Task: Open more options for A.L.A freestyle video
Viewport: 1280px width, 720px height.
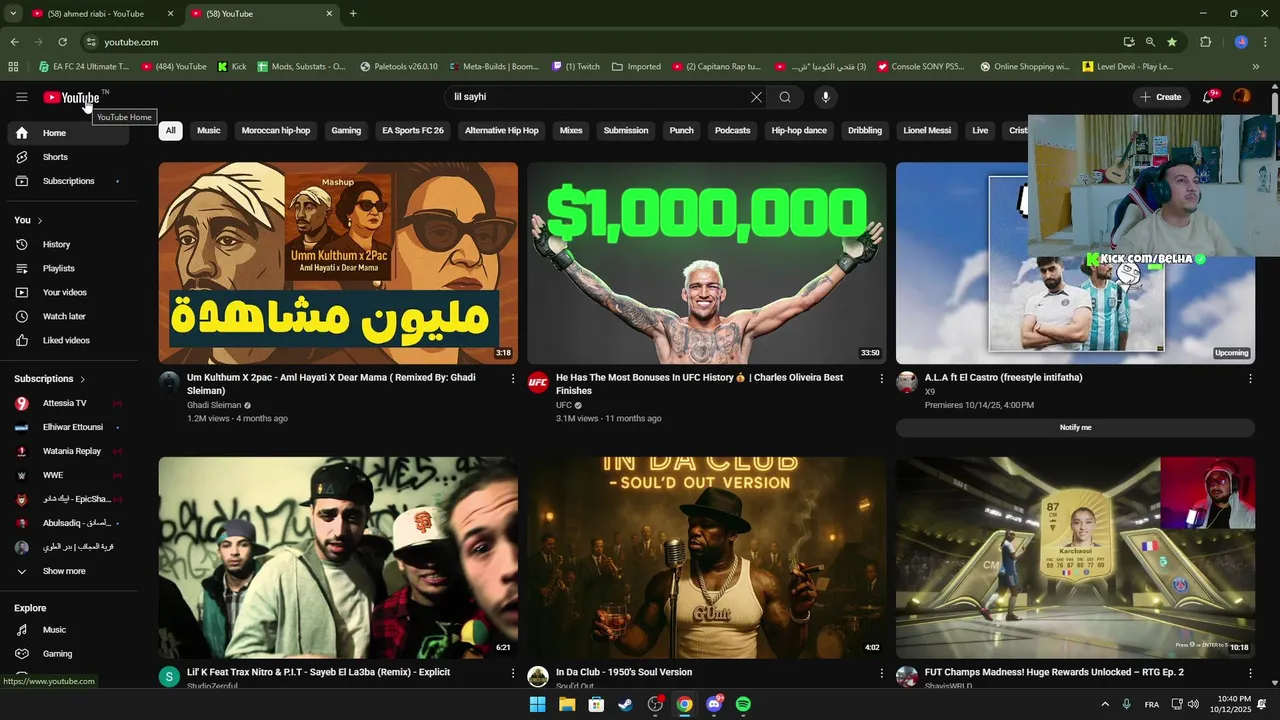Action: click(x=1250, y=379)
